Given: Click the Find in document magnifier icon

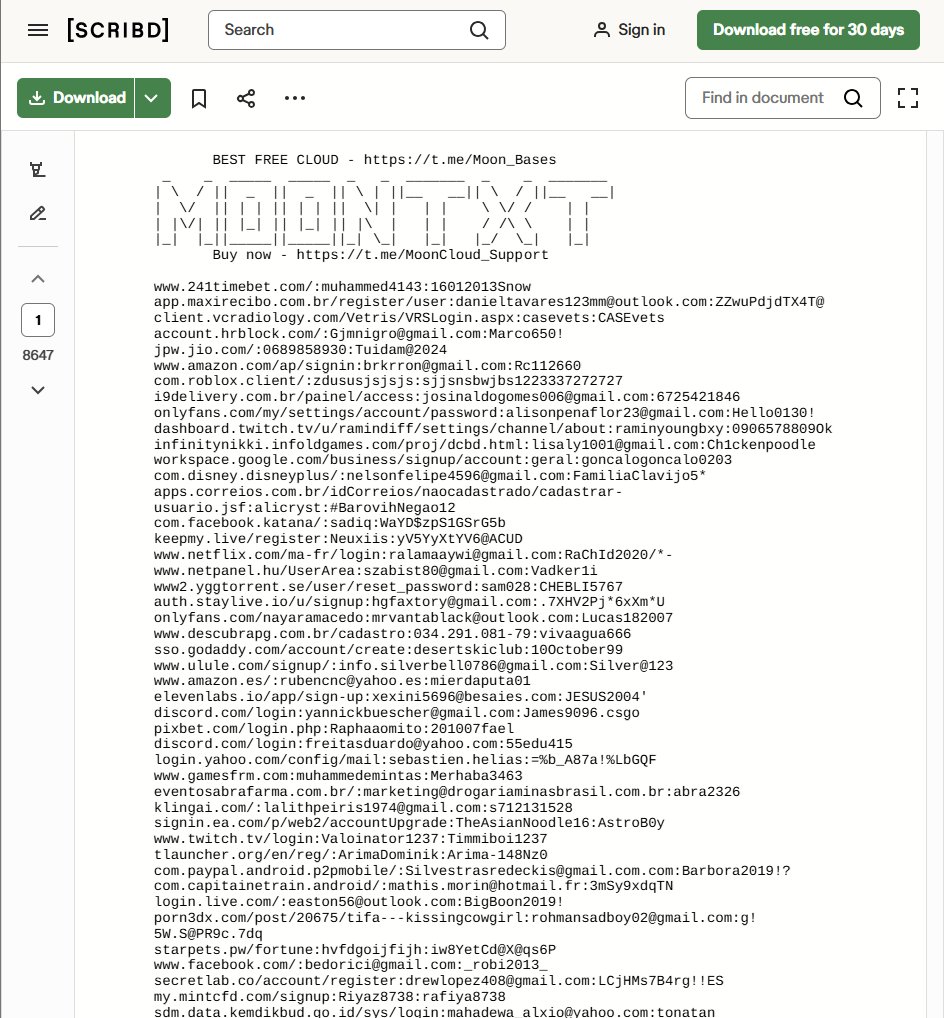Looking at the screenshot, I should (853, 98).
